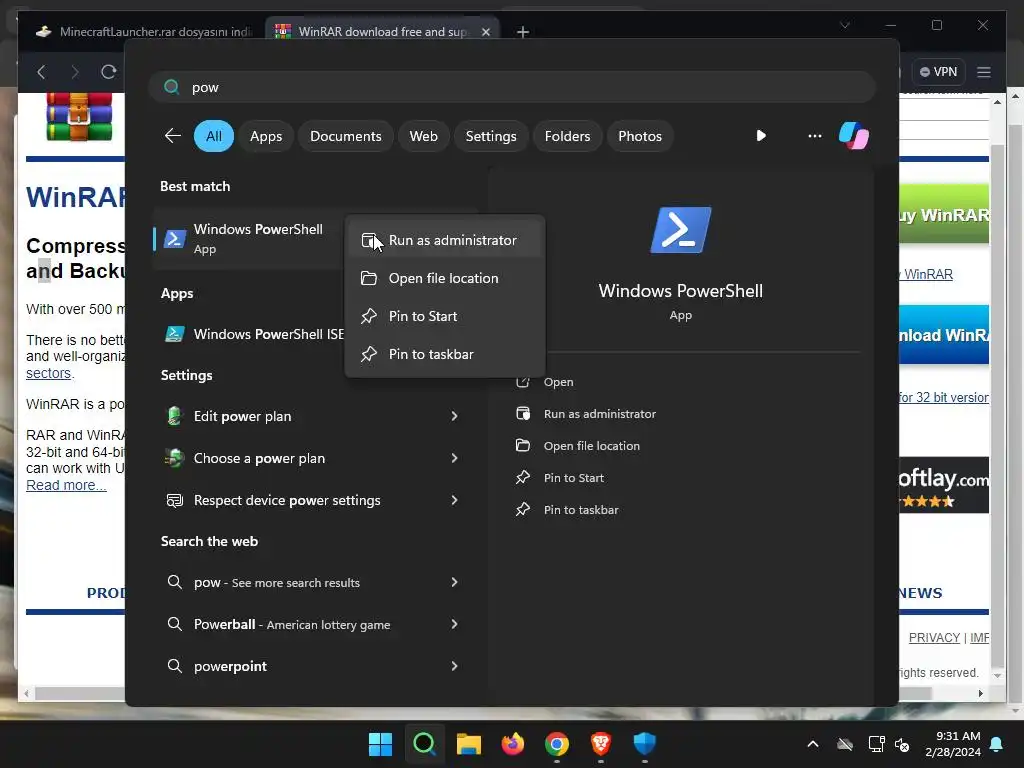The height and width of the screenshot is (768, 1024).
Task: Open the notification bell
Action: point(997,744)
